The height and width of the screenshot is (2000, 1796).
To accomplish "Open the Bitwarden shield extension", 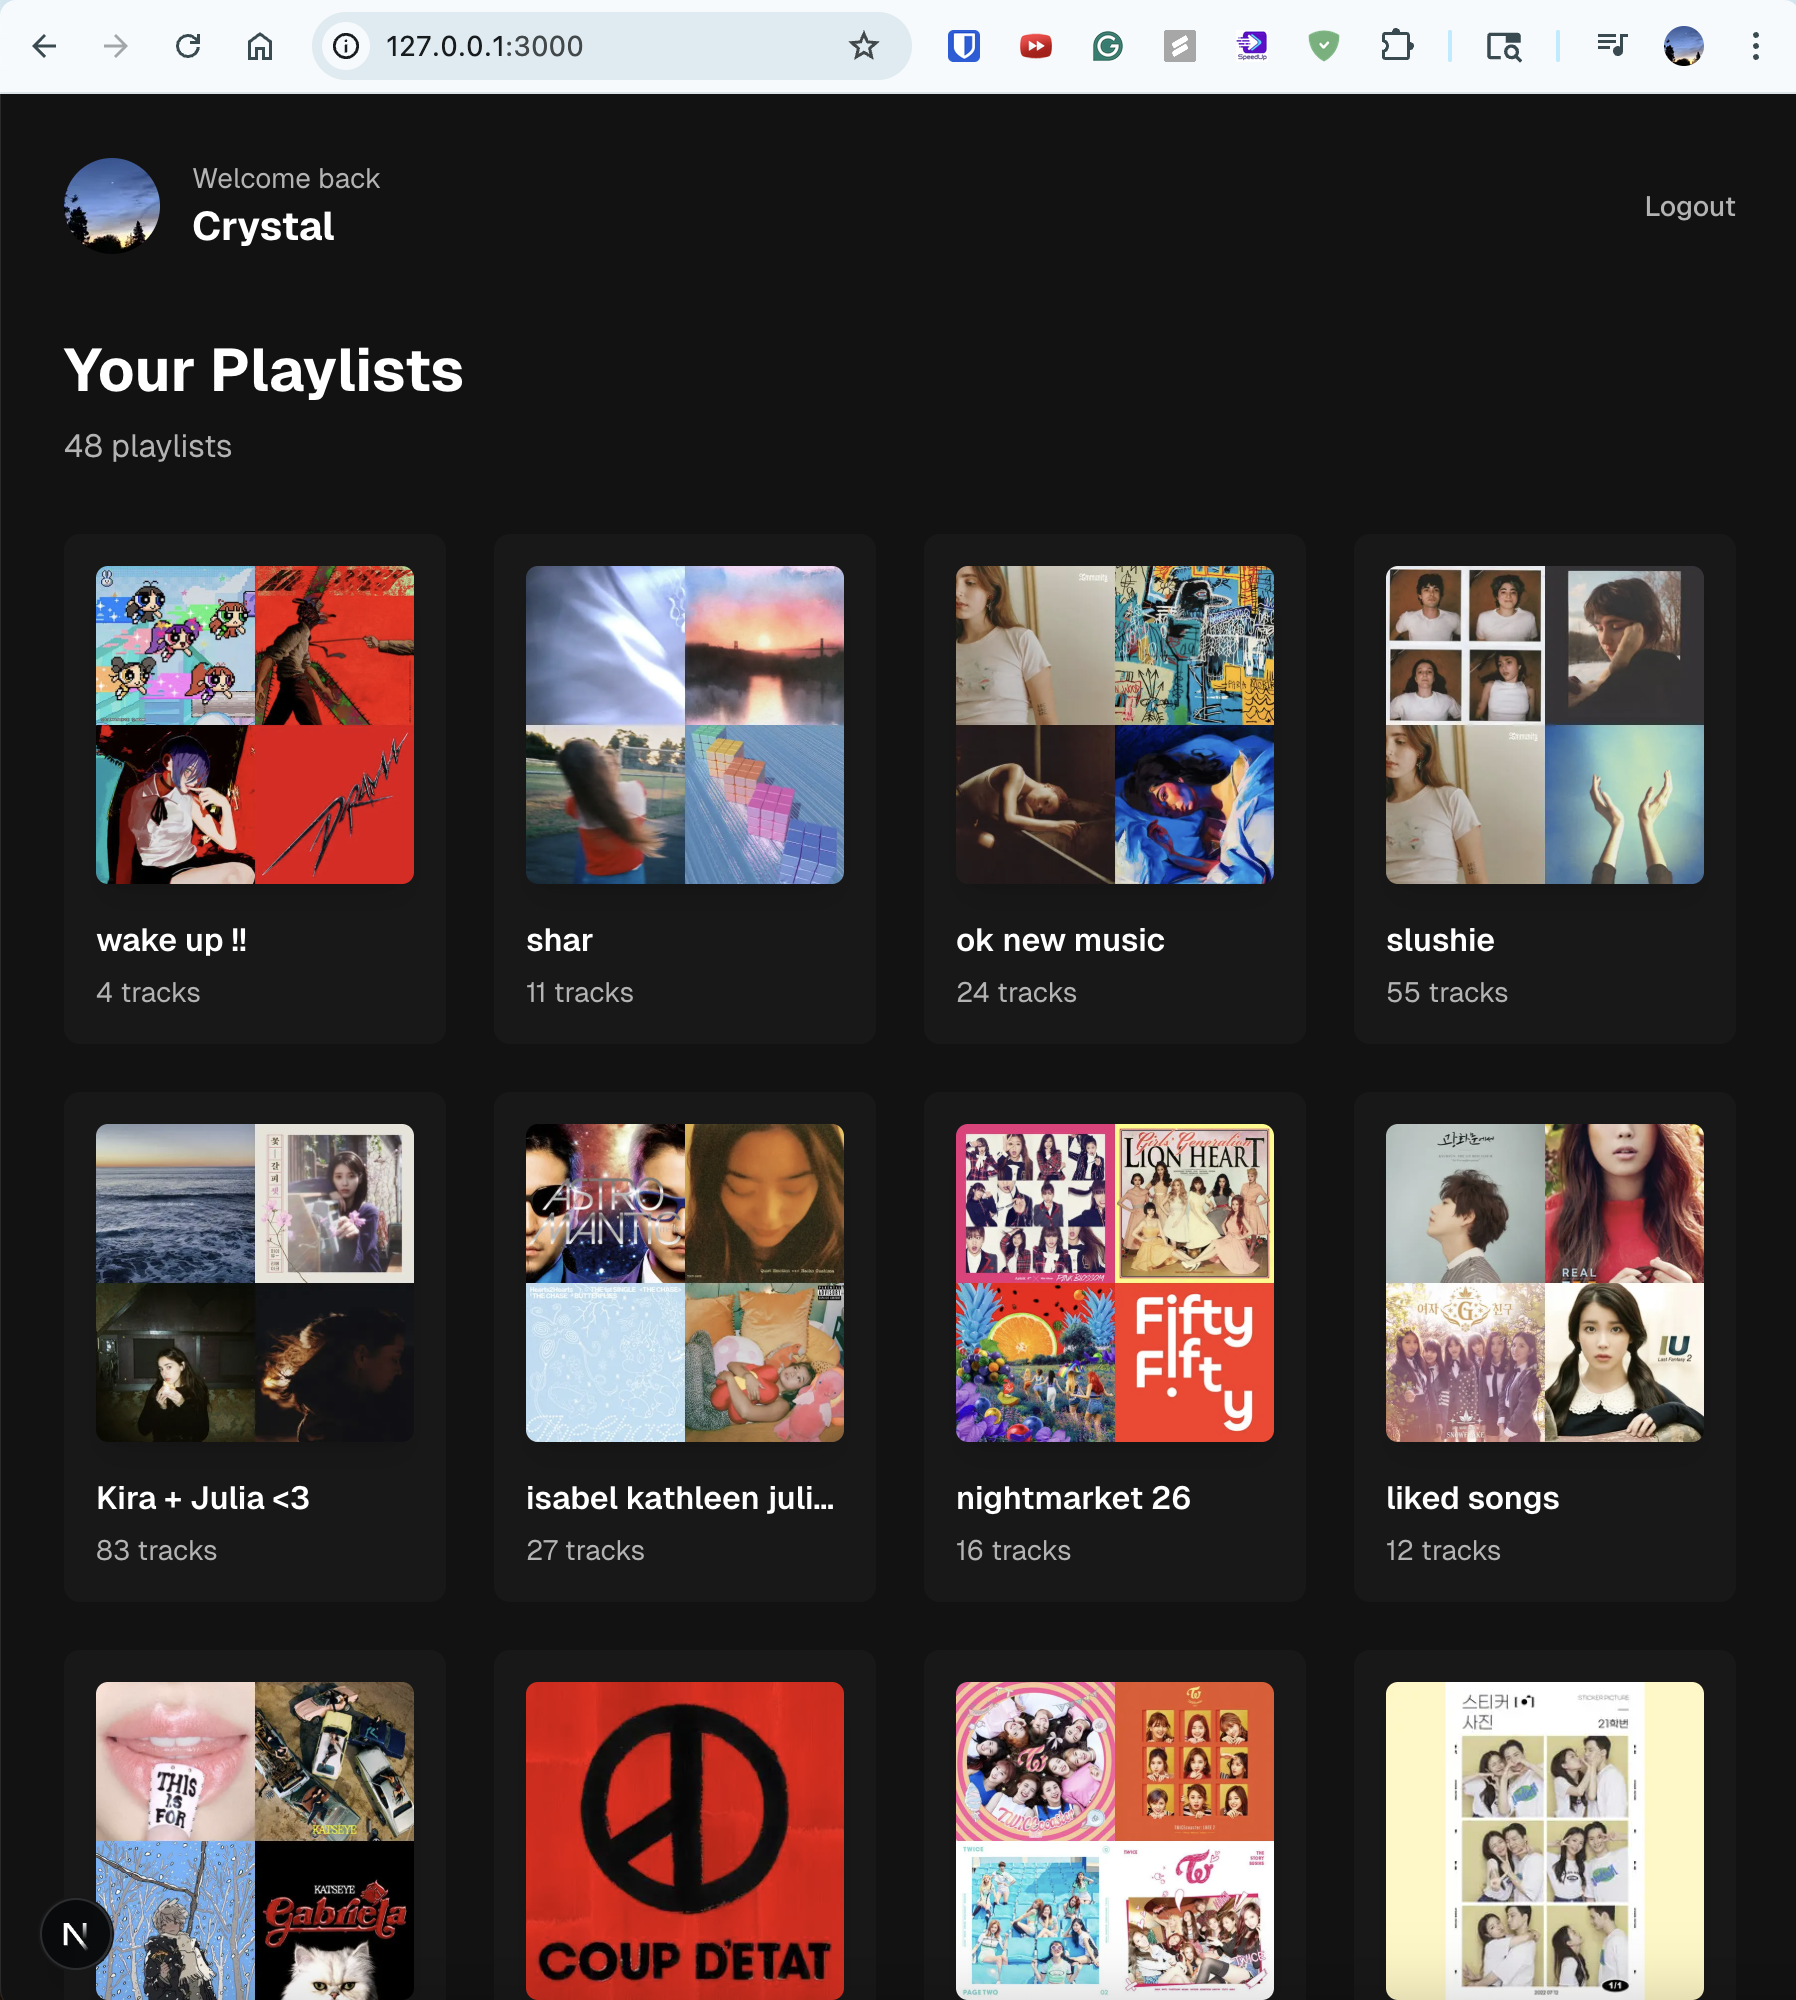I will (963, 46).
